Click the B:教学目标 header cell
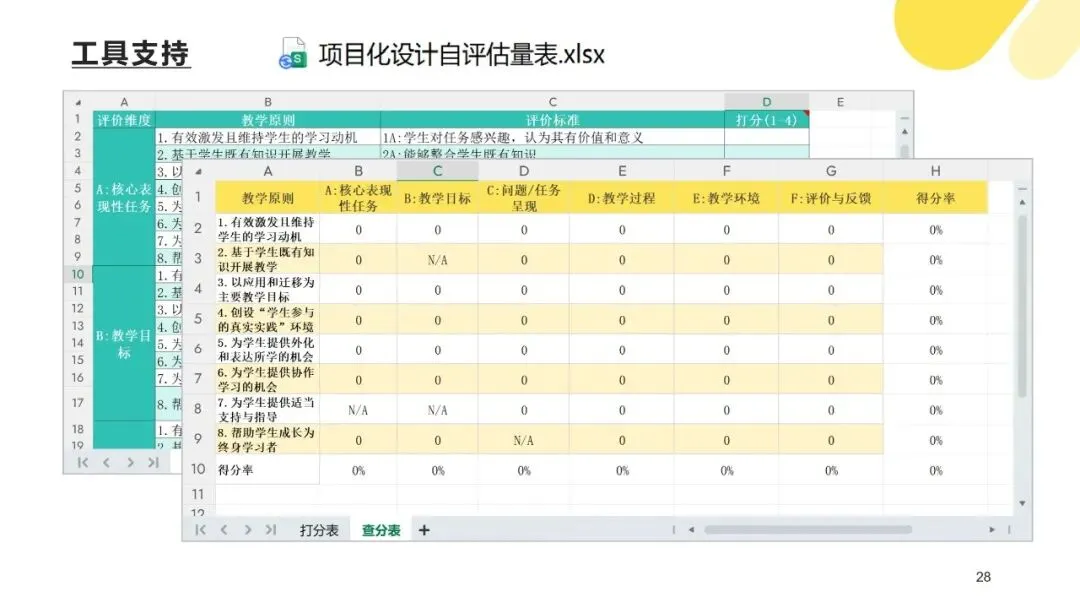The image size is (1080, 608). coord(437,198)
